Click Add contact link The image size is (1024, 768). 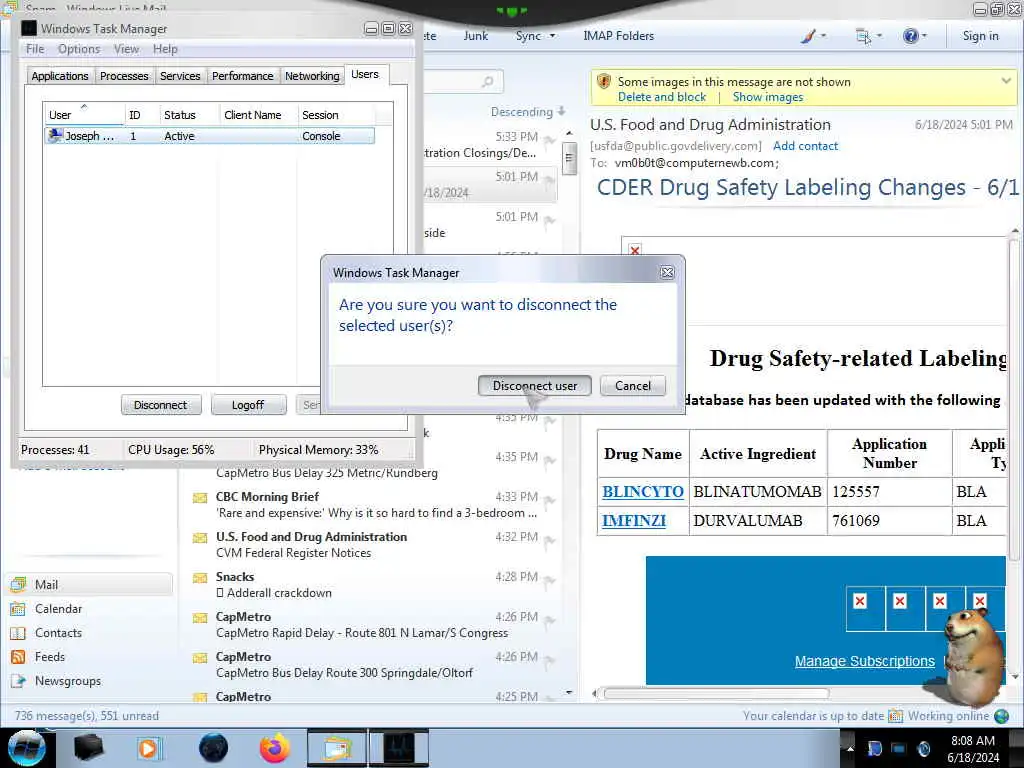coord(805,146)
